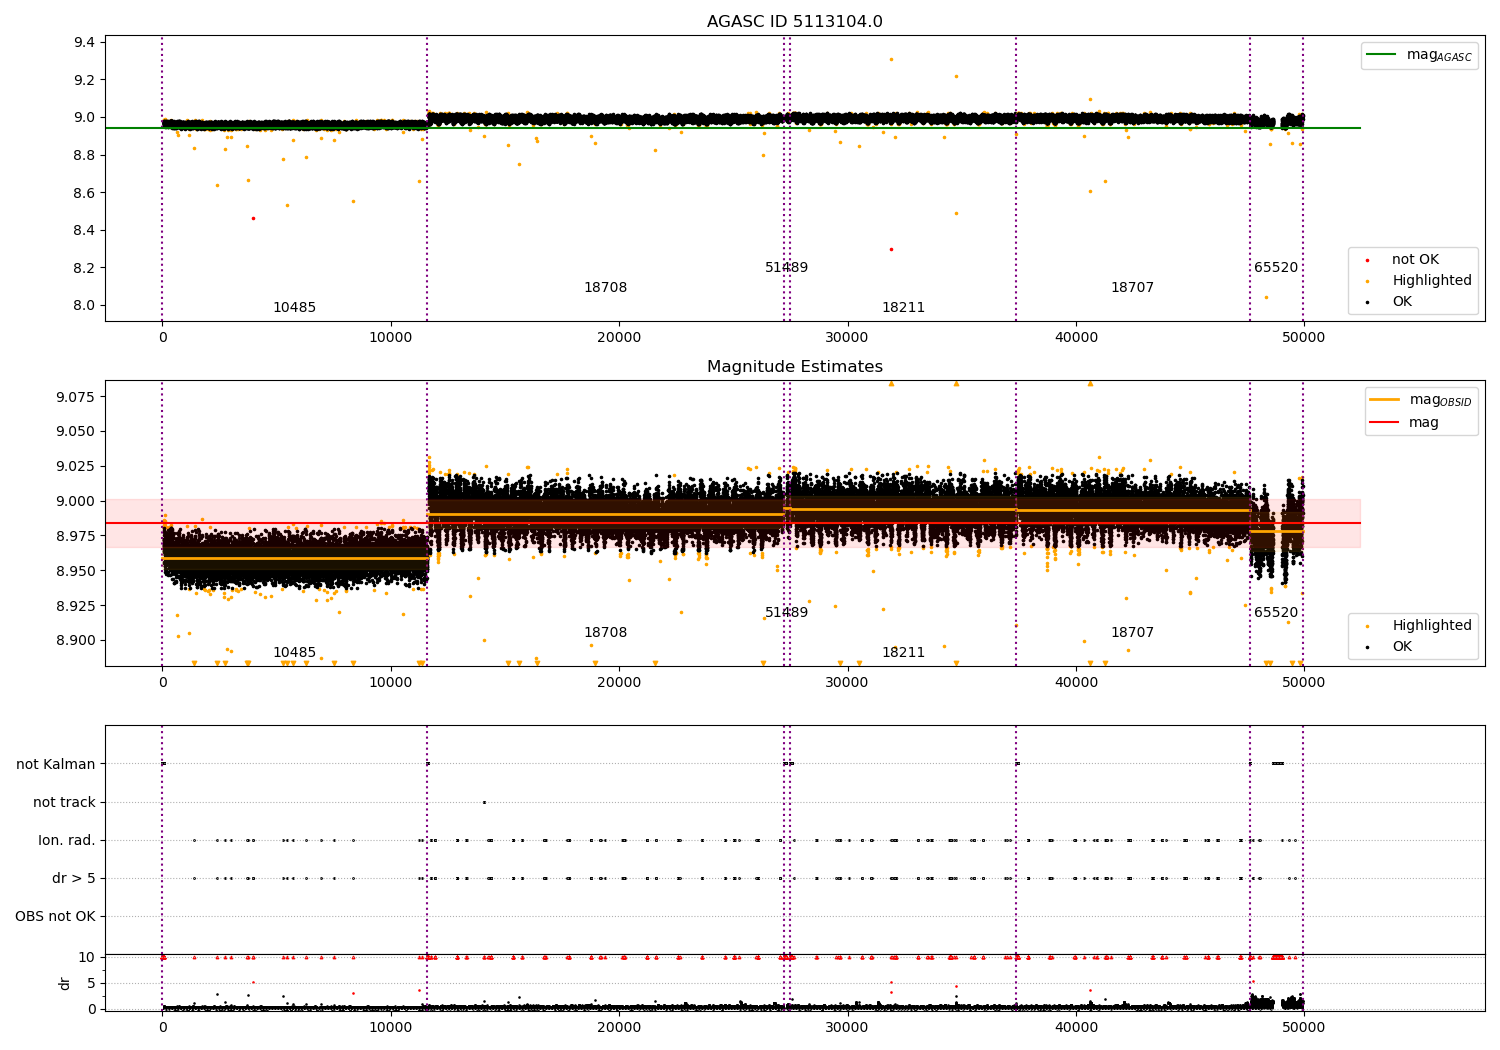
Task: Click the 10 tick on dr axis
Action: (87, 957)
